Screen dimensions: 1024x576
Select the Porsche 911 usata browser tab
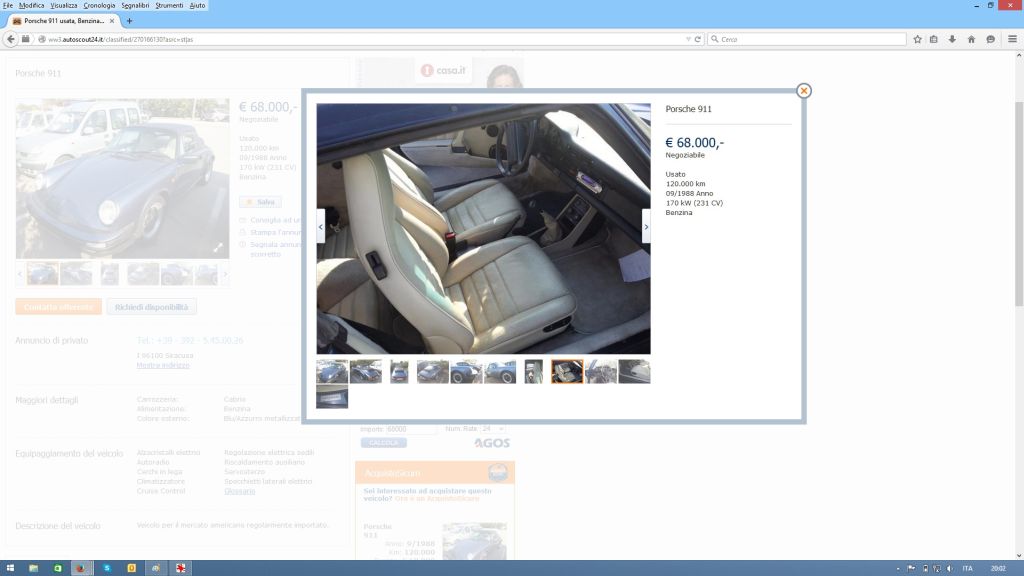[64, 21]
